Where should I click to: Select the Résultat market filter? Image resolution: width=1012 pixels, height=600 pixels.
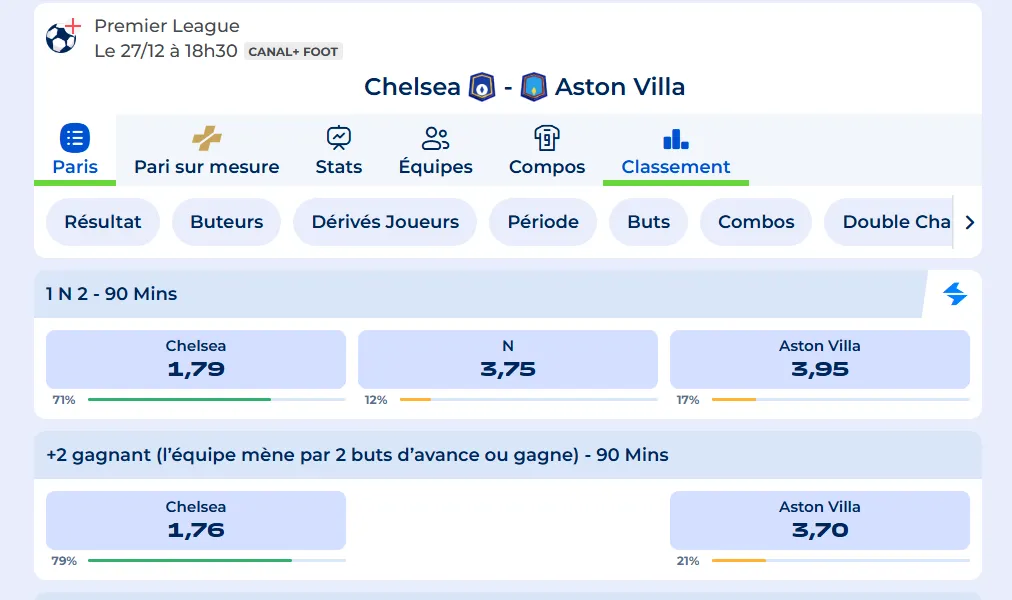(x=102, y=222)
